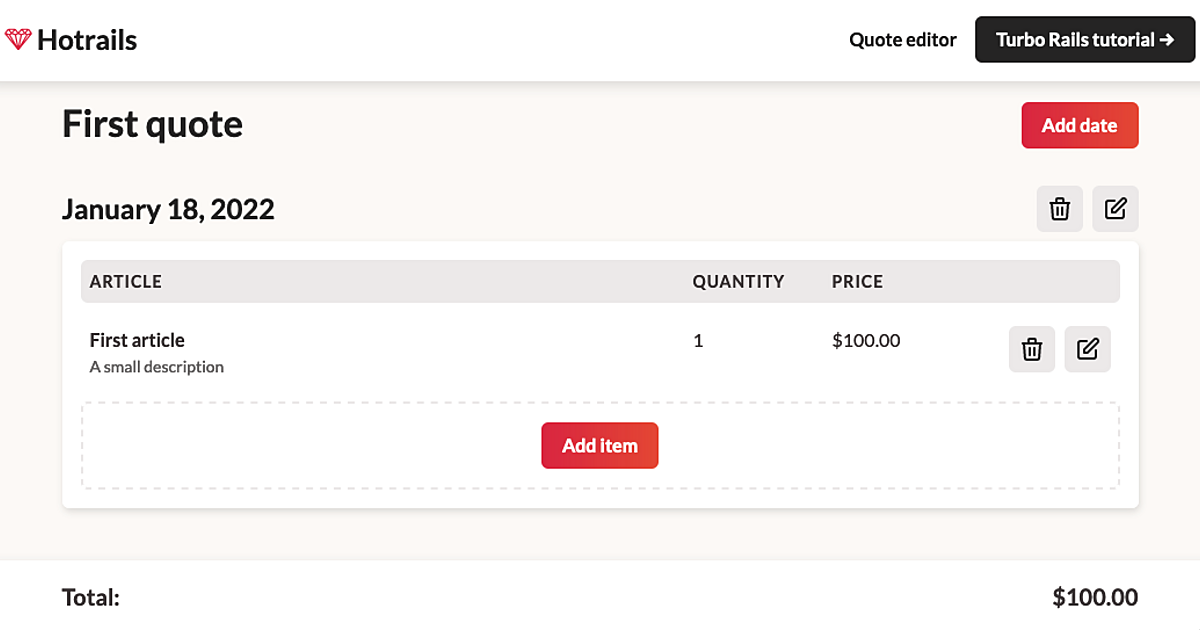Click the QUANTITY column header

pyautogui.click(x=738, y=281)
